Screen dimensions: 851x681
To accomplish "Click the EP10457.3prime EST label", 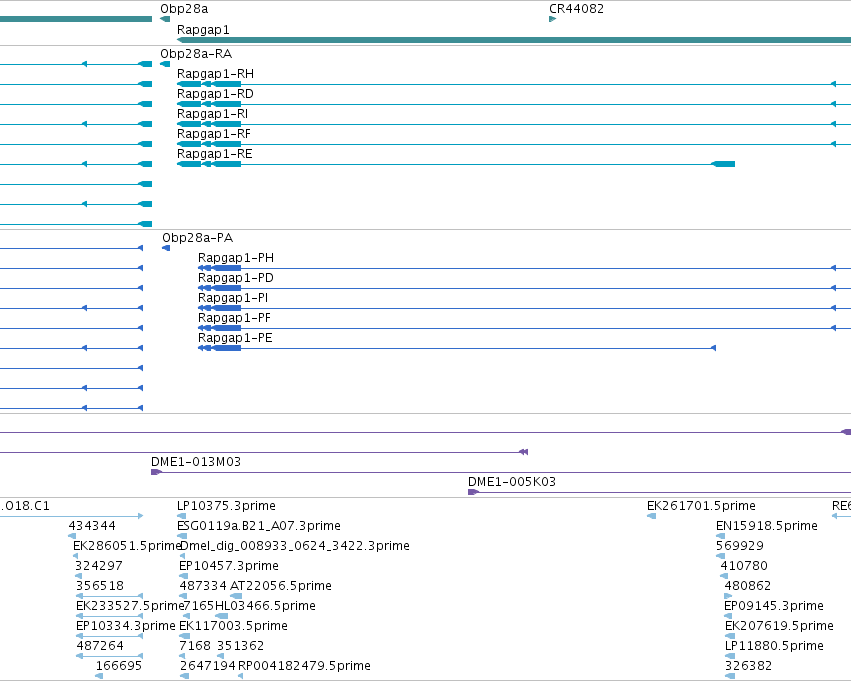I will [229, 566].
